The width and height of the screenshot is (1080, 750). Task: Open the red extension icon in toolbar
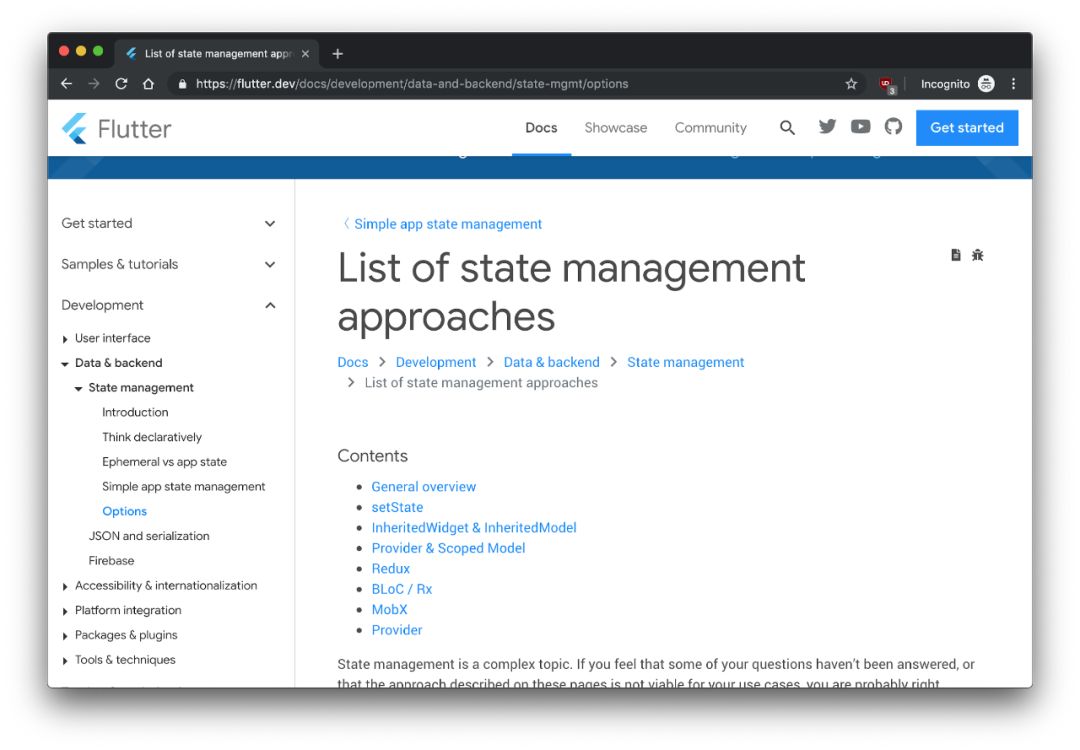pyautogui.click(x=887, y=85)
